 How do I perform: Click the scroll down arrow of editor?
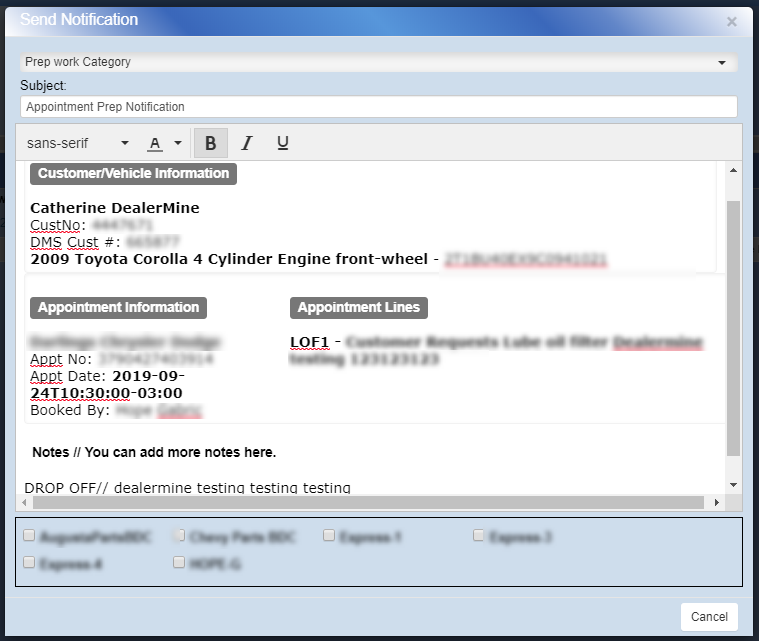click(733, 485)
